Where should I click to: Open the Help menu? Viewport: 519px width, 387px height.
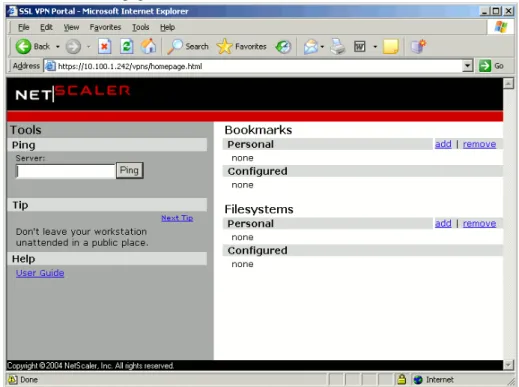(167, 27)
